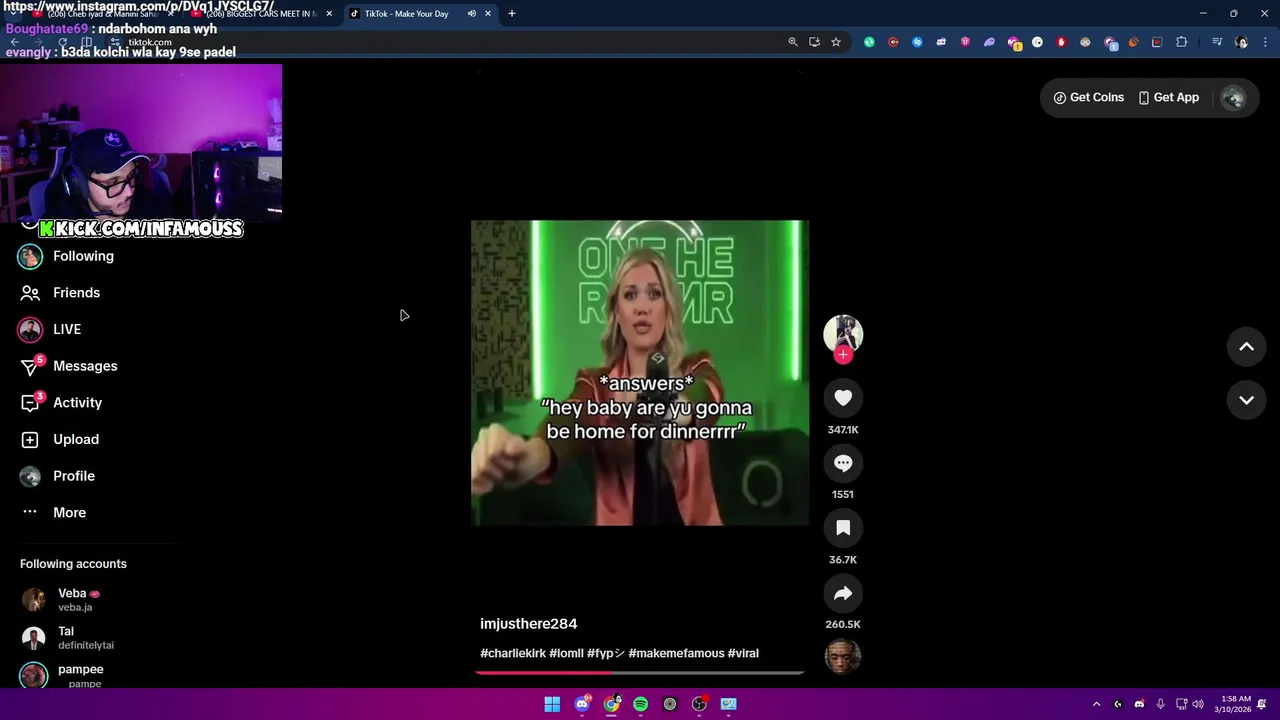
Task: Open the Extensions puzzle-piece menu
Action: point(1182,42)
